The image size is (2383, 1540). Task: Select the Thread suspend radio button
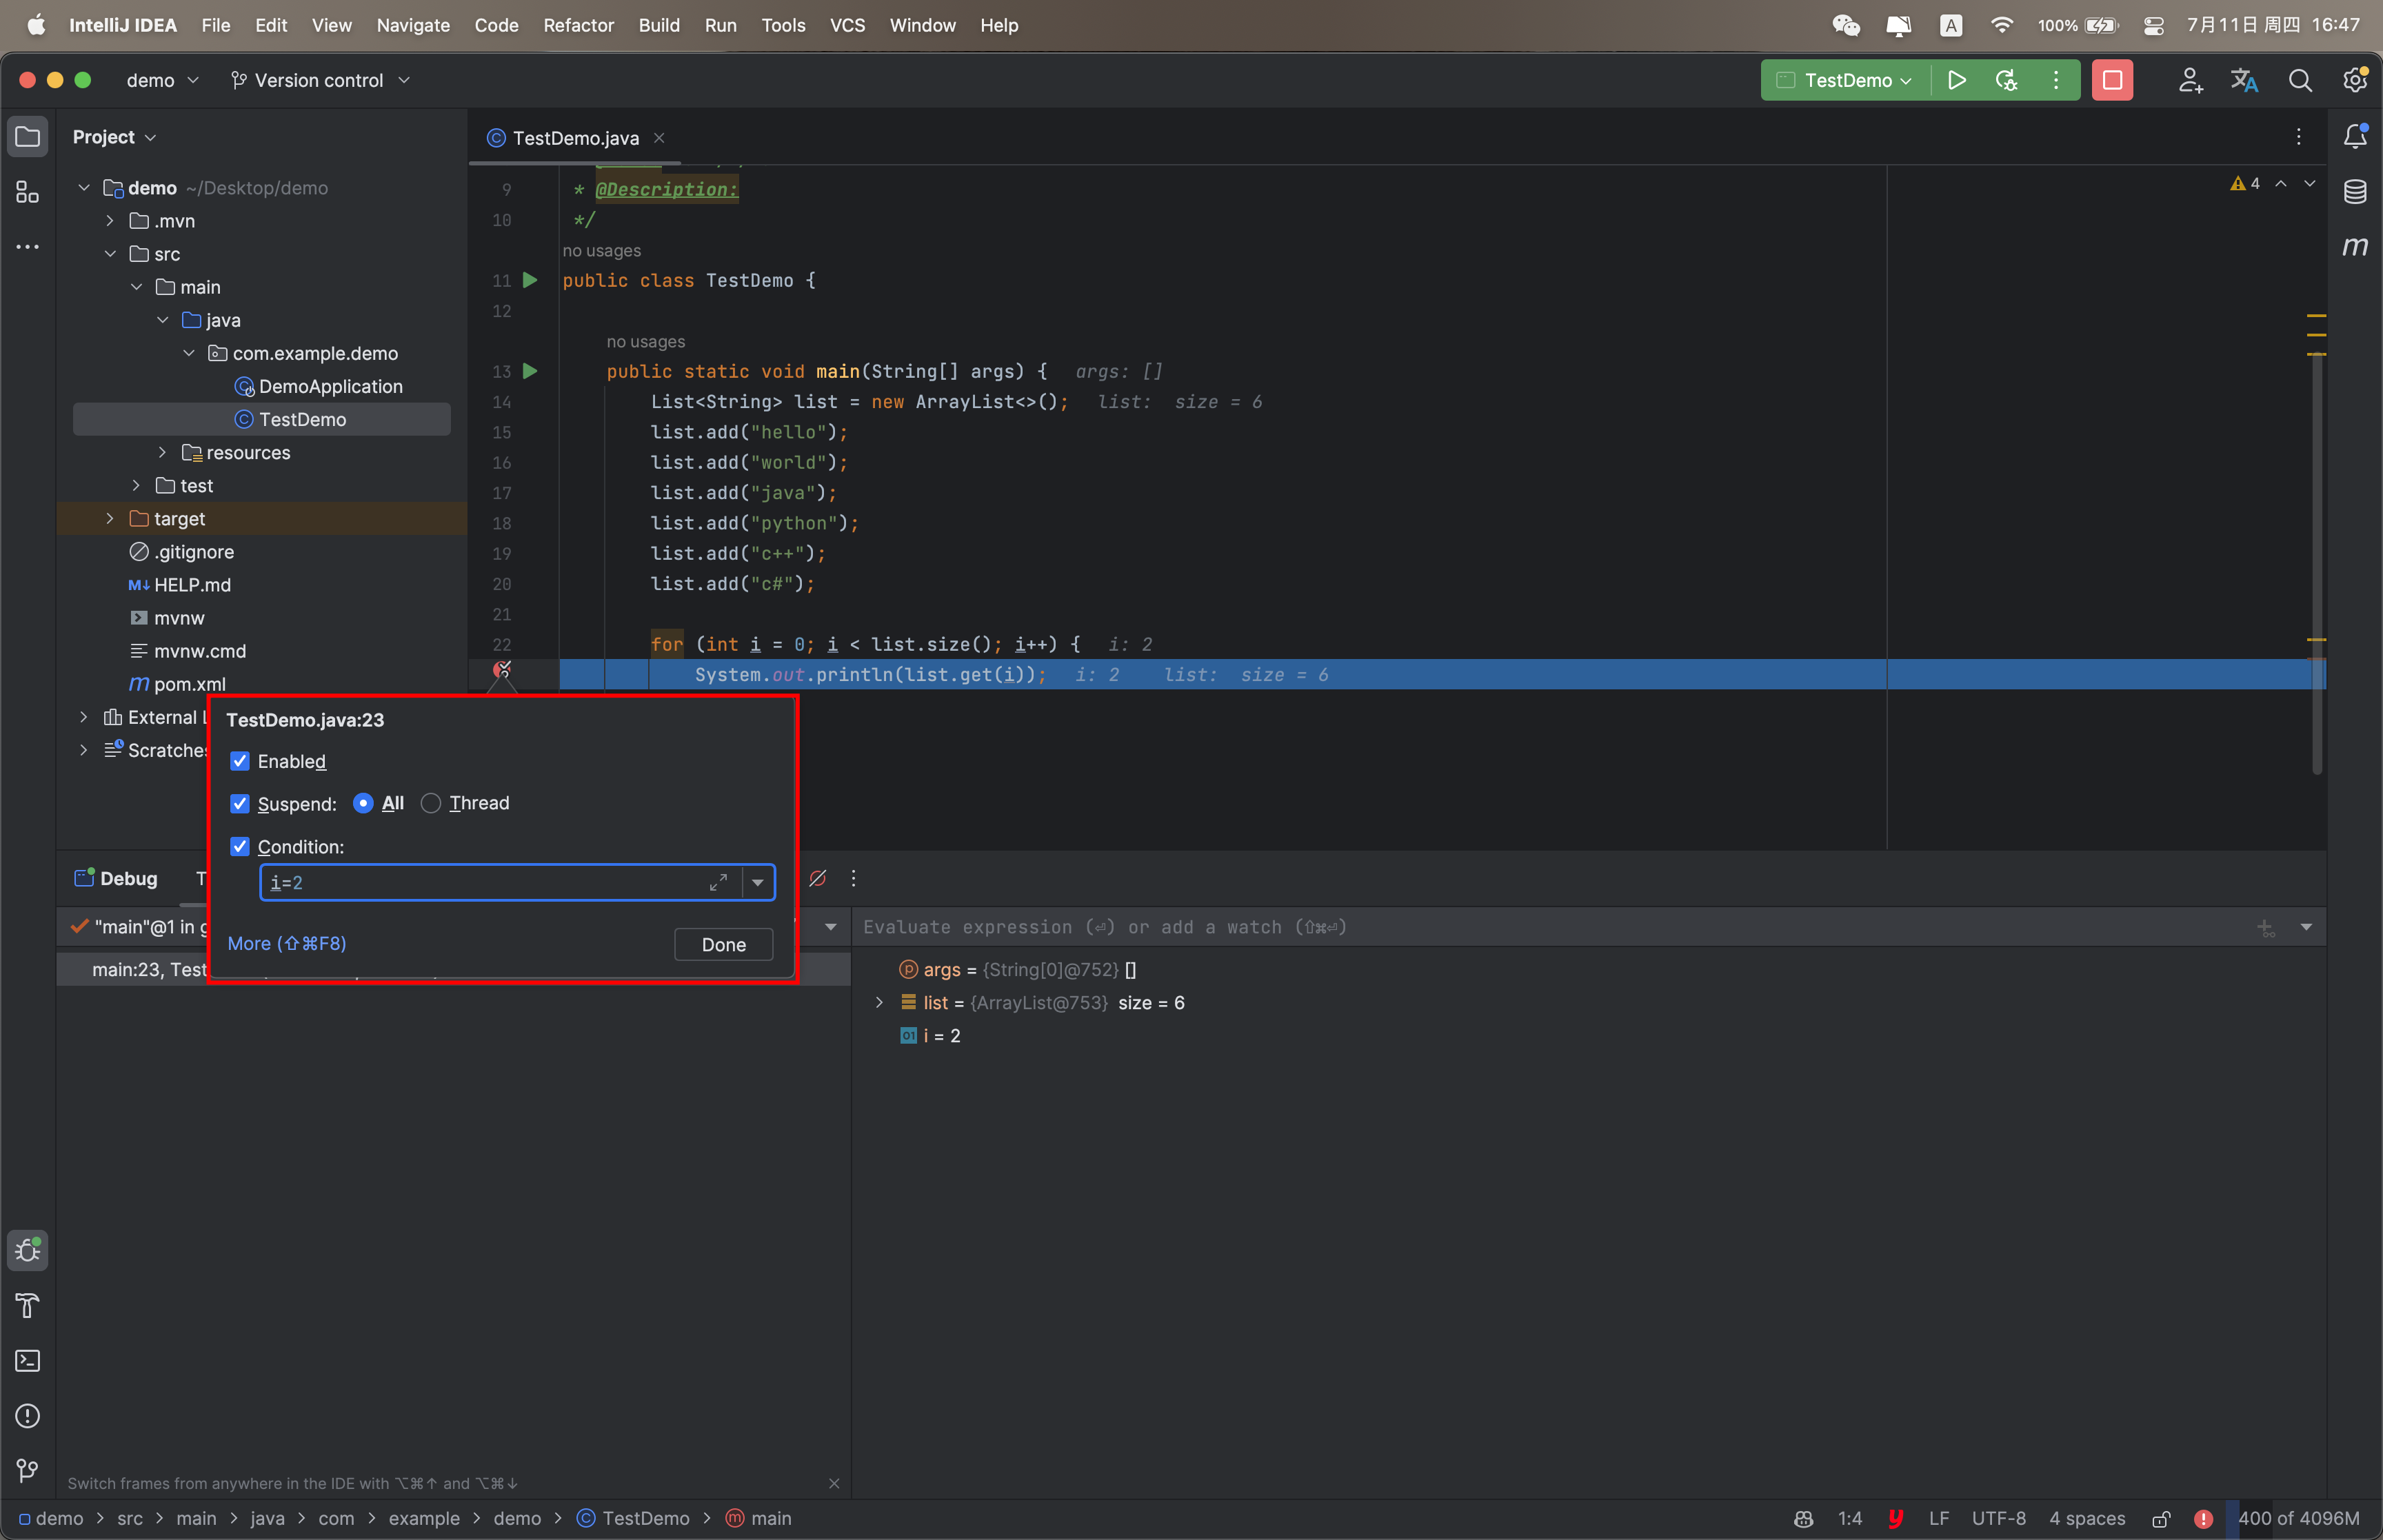tap(431, 803)
